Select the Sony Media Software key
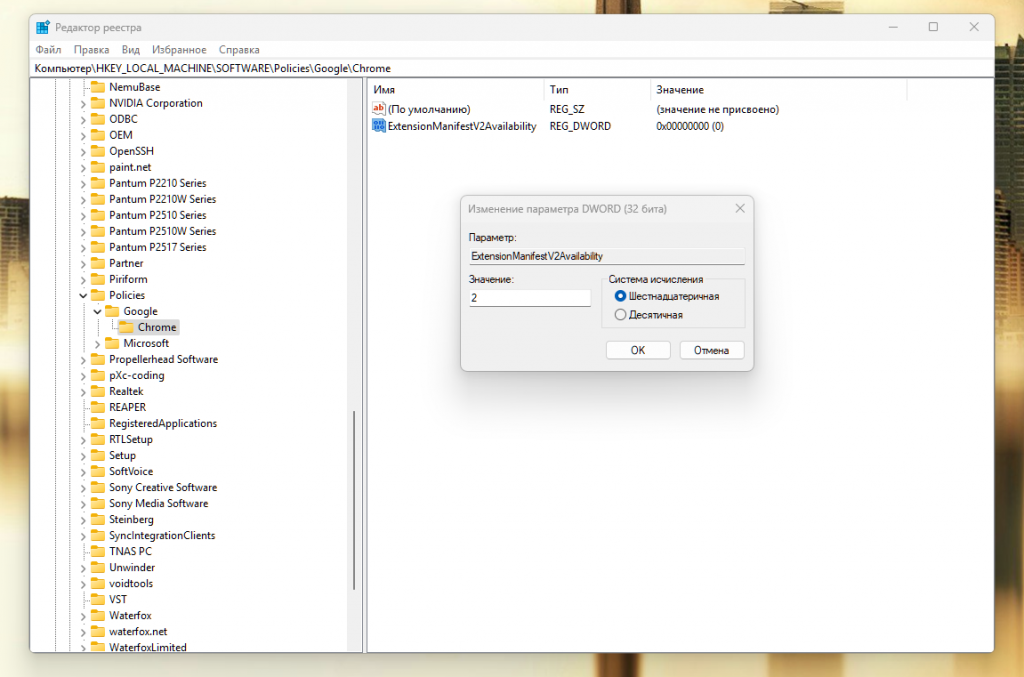This screenshot has height=677, width=1024. (x=159, y=503)
